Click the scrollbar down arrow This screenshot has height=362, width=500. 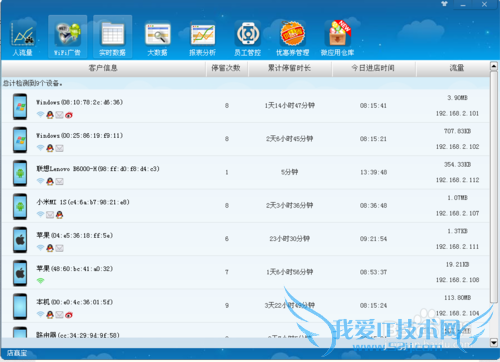[x=494, y=342]
